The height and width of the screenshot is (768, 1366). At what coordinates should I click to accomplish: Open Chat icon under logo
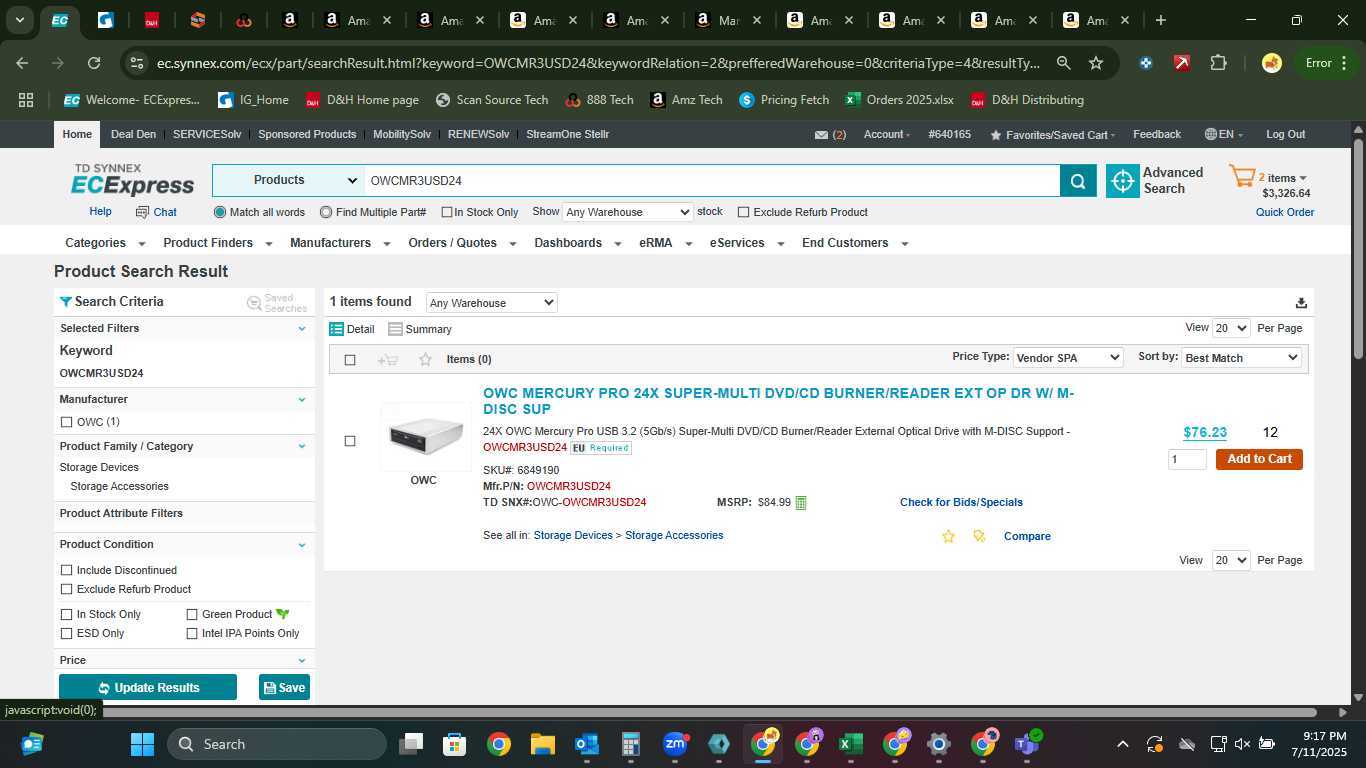(x=142, y=212)
